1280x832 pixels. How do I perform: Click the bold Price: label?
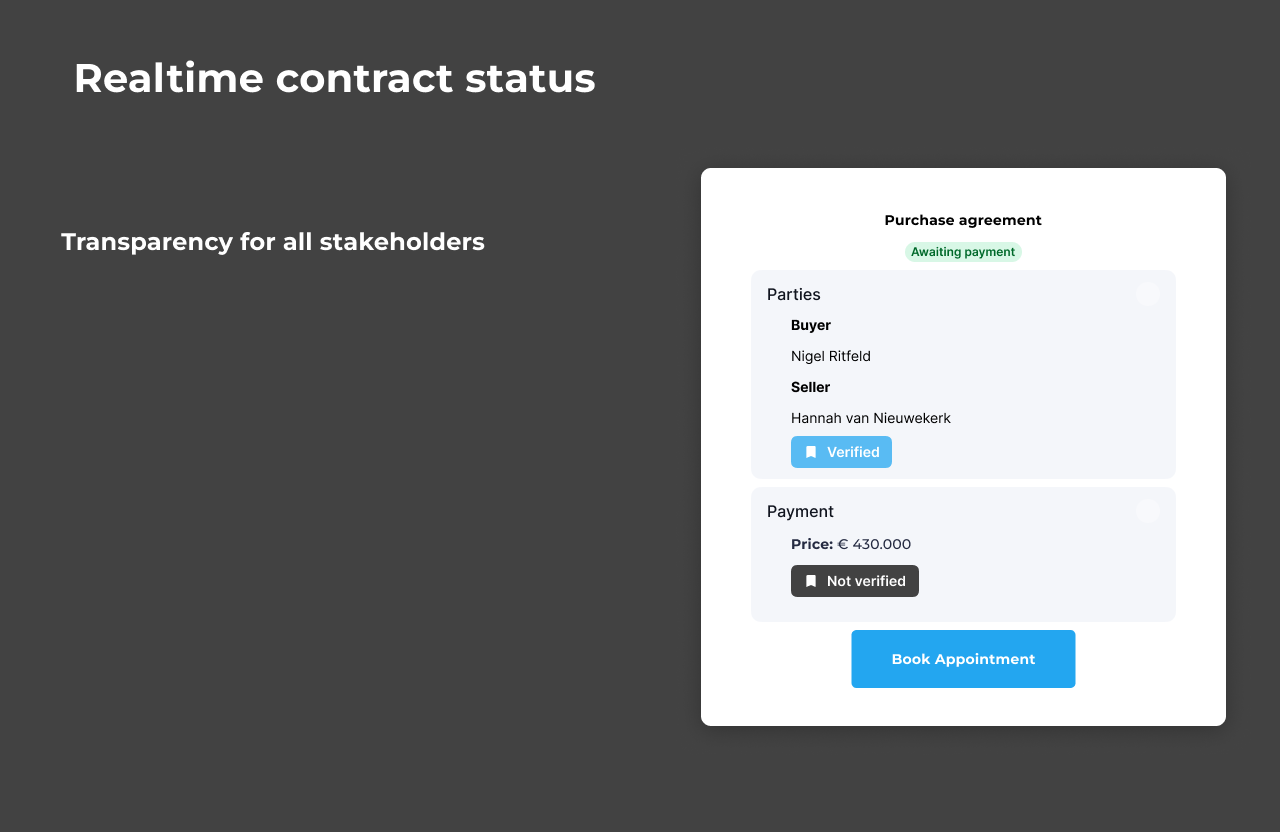(812, 544)
